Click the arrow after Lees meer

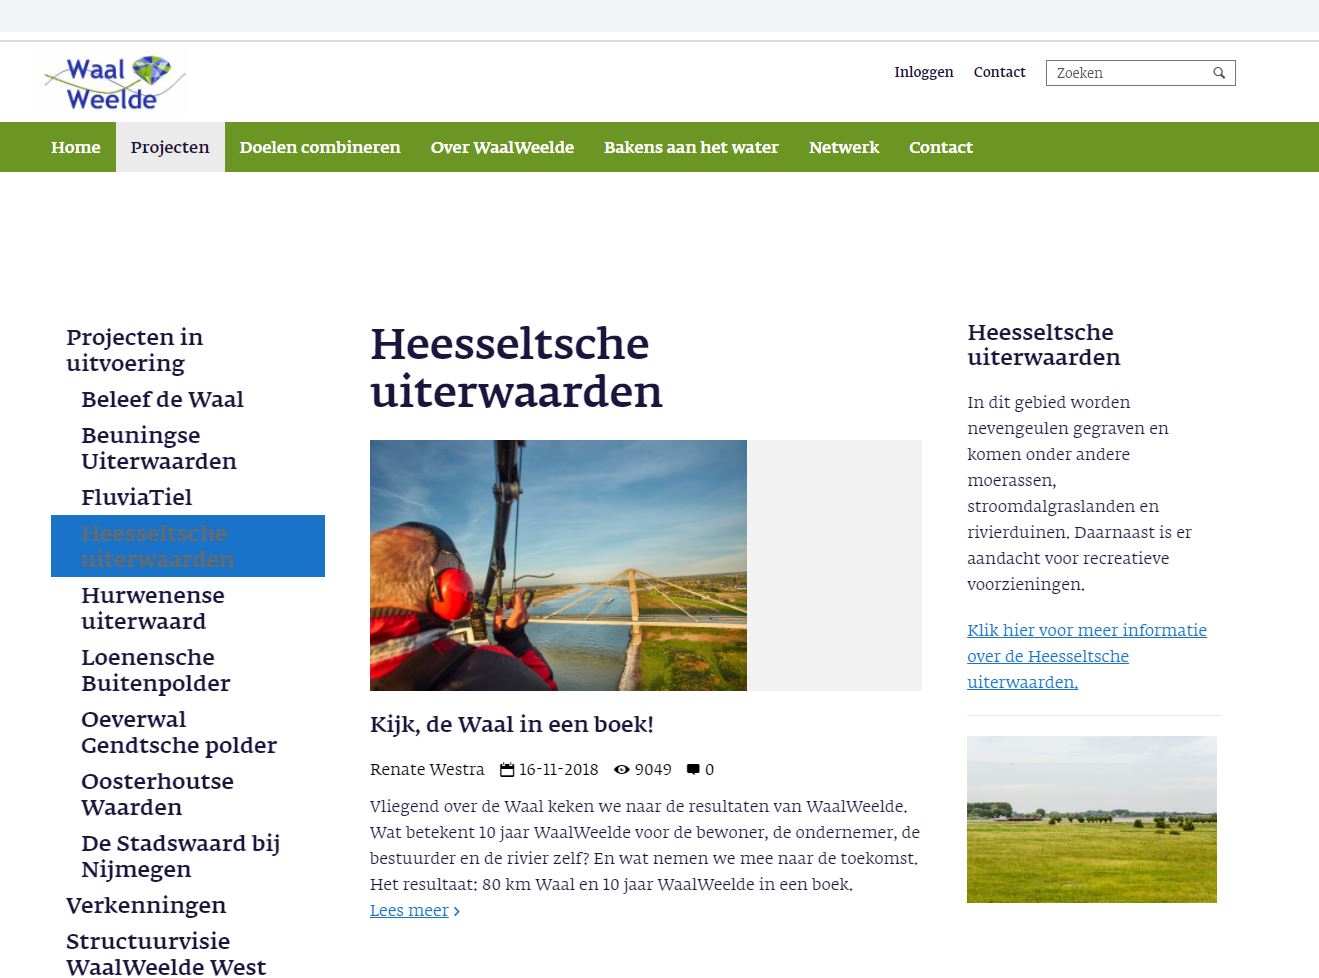(457, 911)
